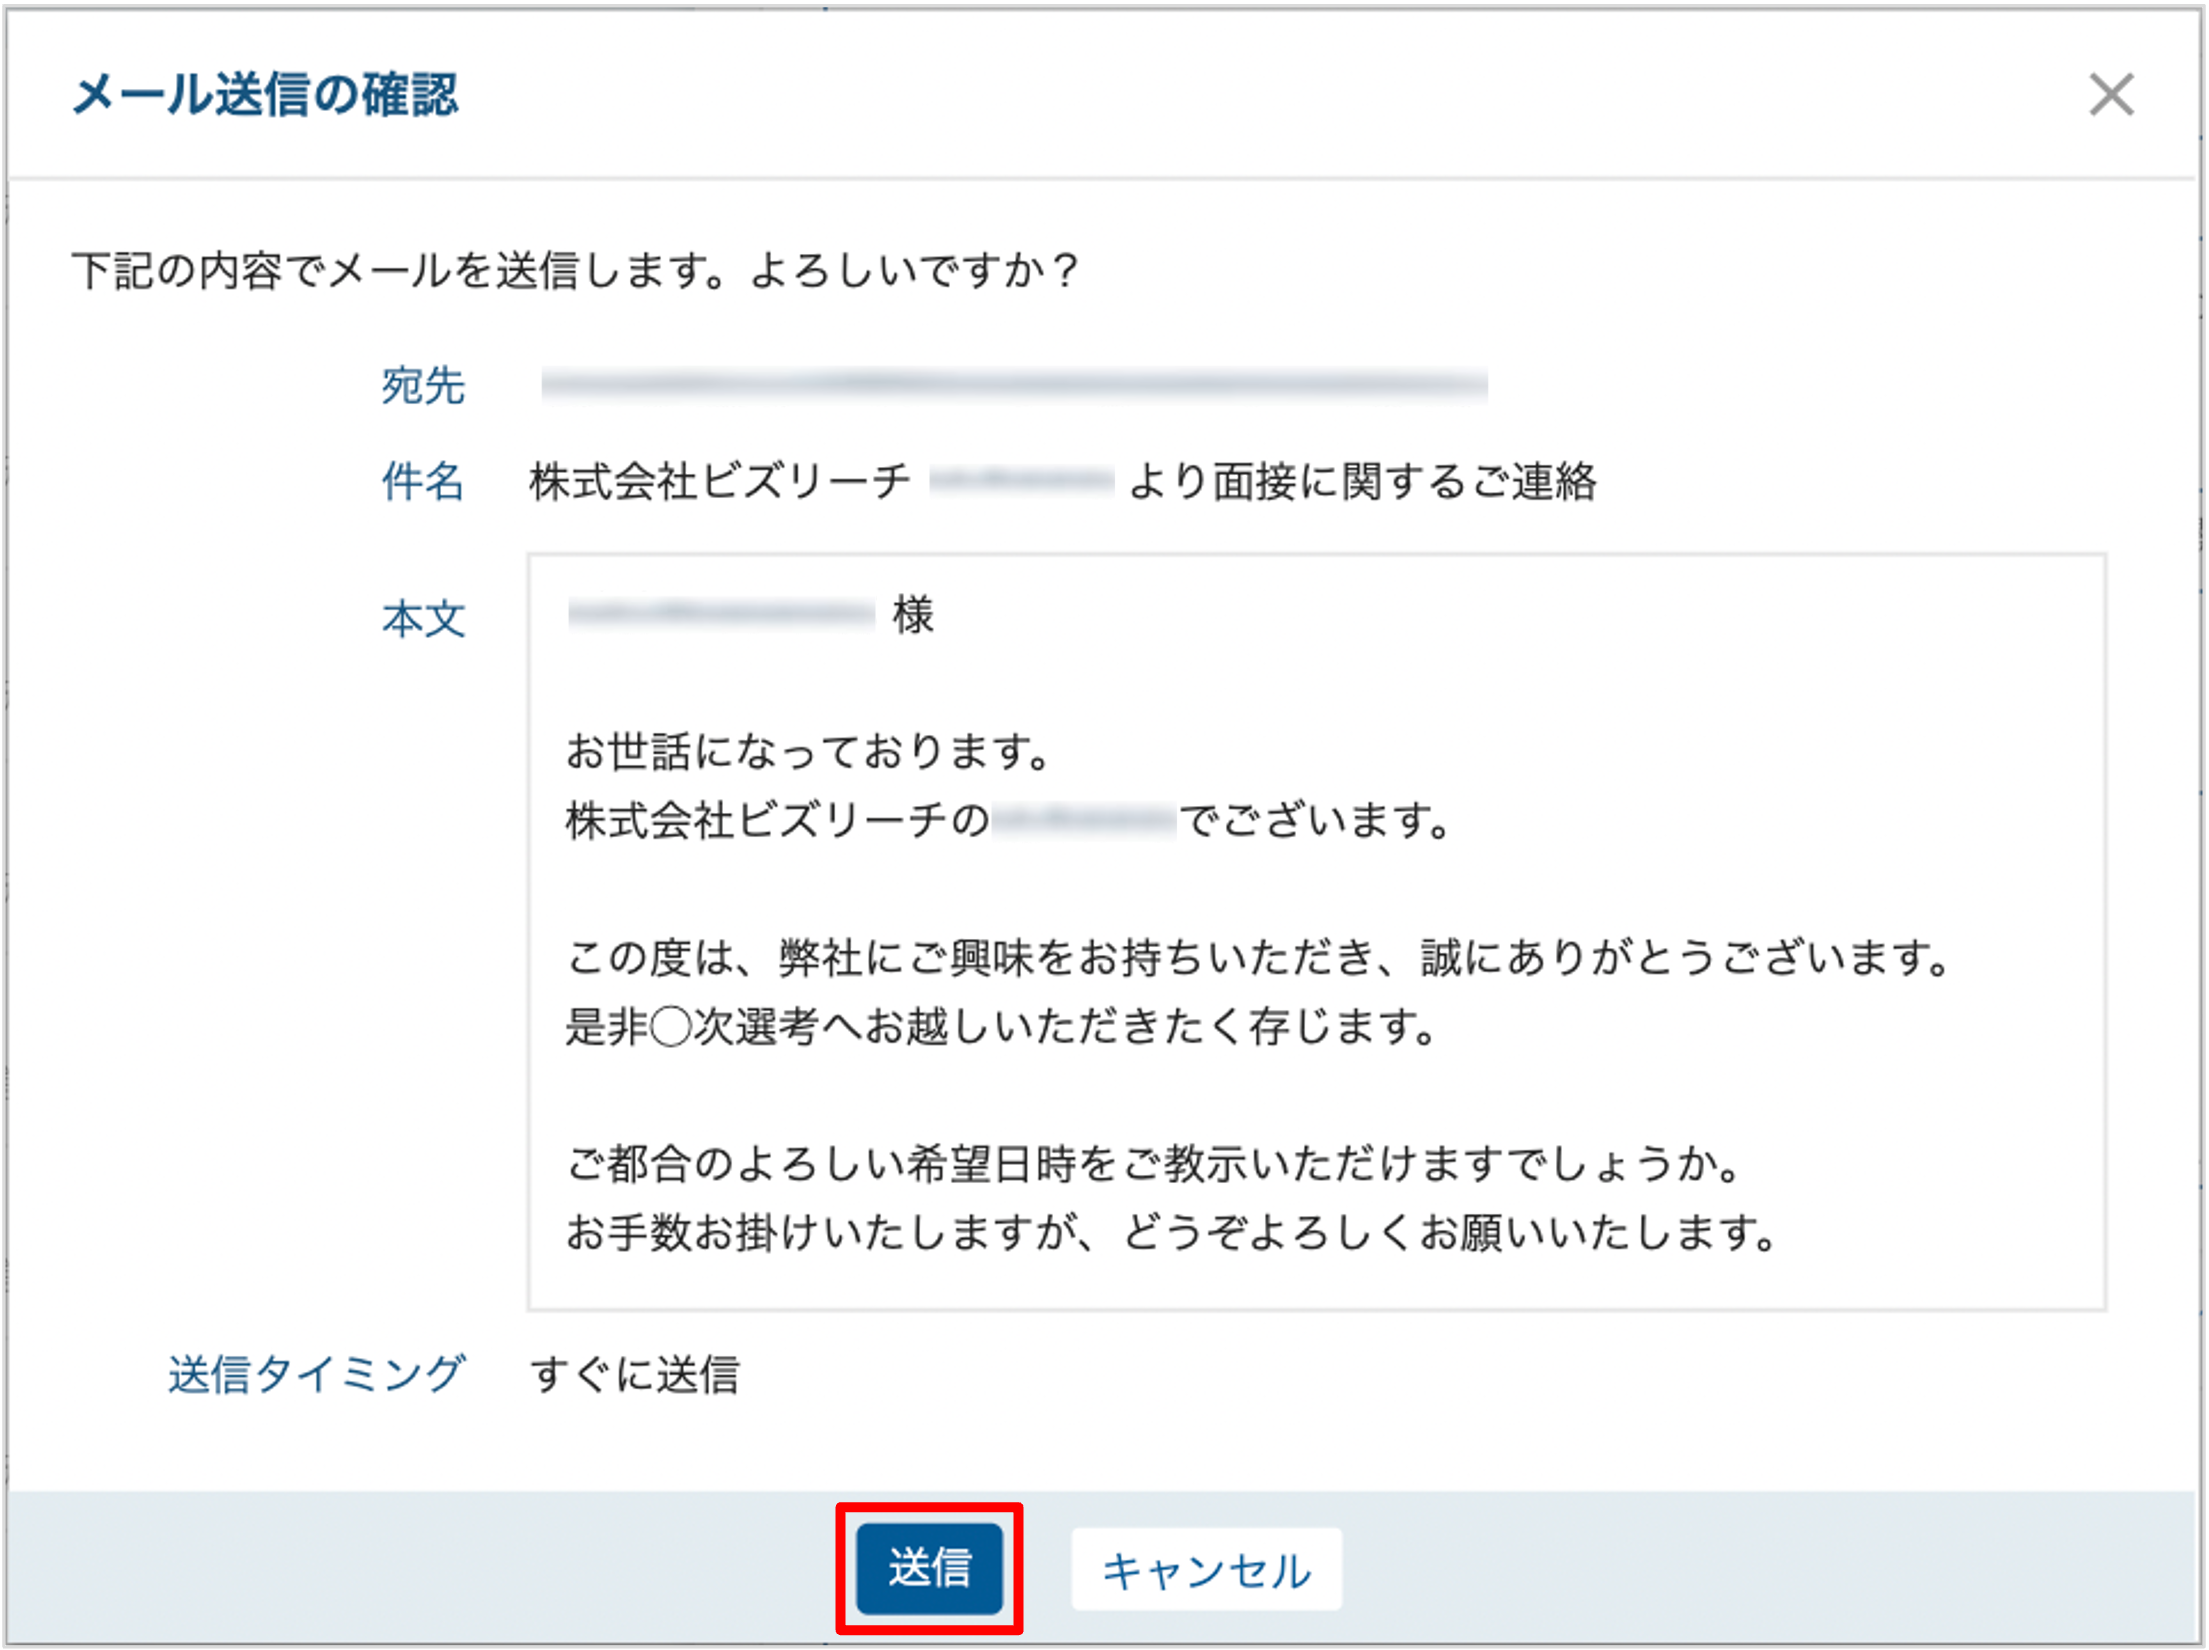Click the blurred recipient address in 宛先

pyautogui.click(x=1014, y=384)
